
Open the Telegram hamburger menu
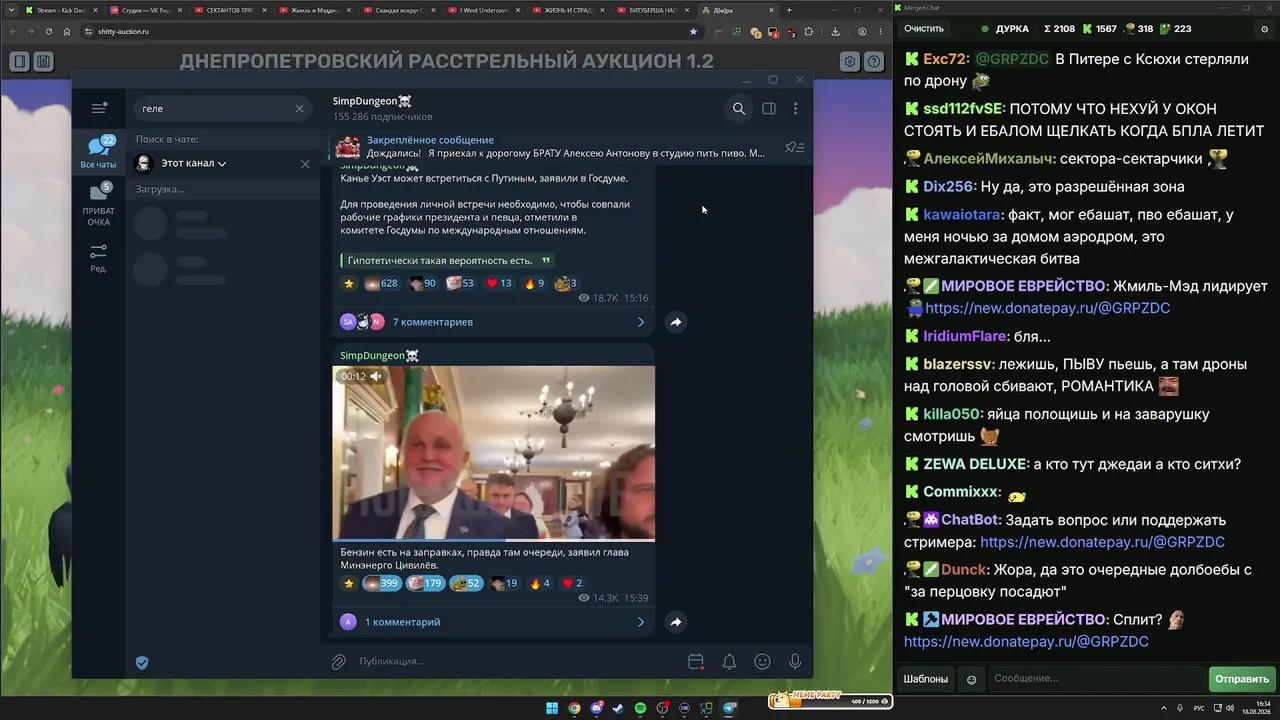98,108
